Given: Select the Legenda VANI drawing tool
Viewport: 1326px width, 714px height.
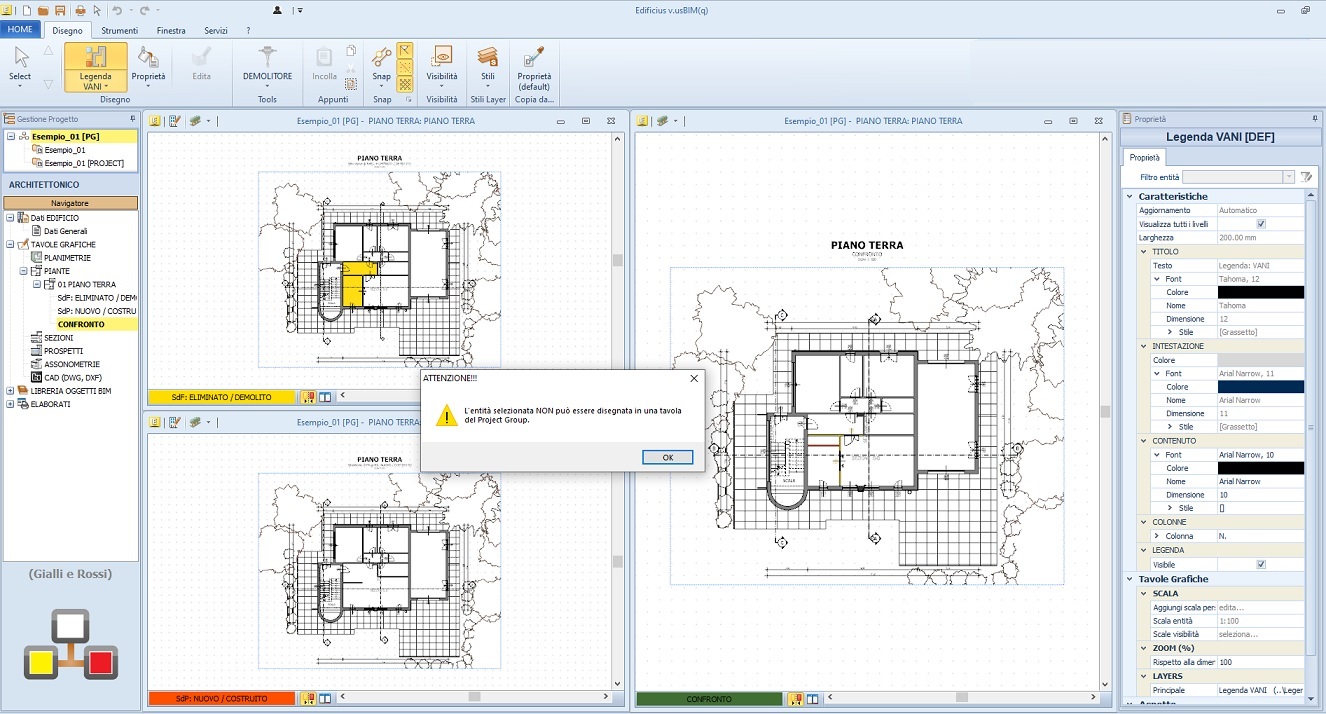Looking at the screenshot, I should pyautogui.click(x=96, y=67).
